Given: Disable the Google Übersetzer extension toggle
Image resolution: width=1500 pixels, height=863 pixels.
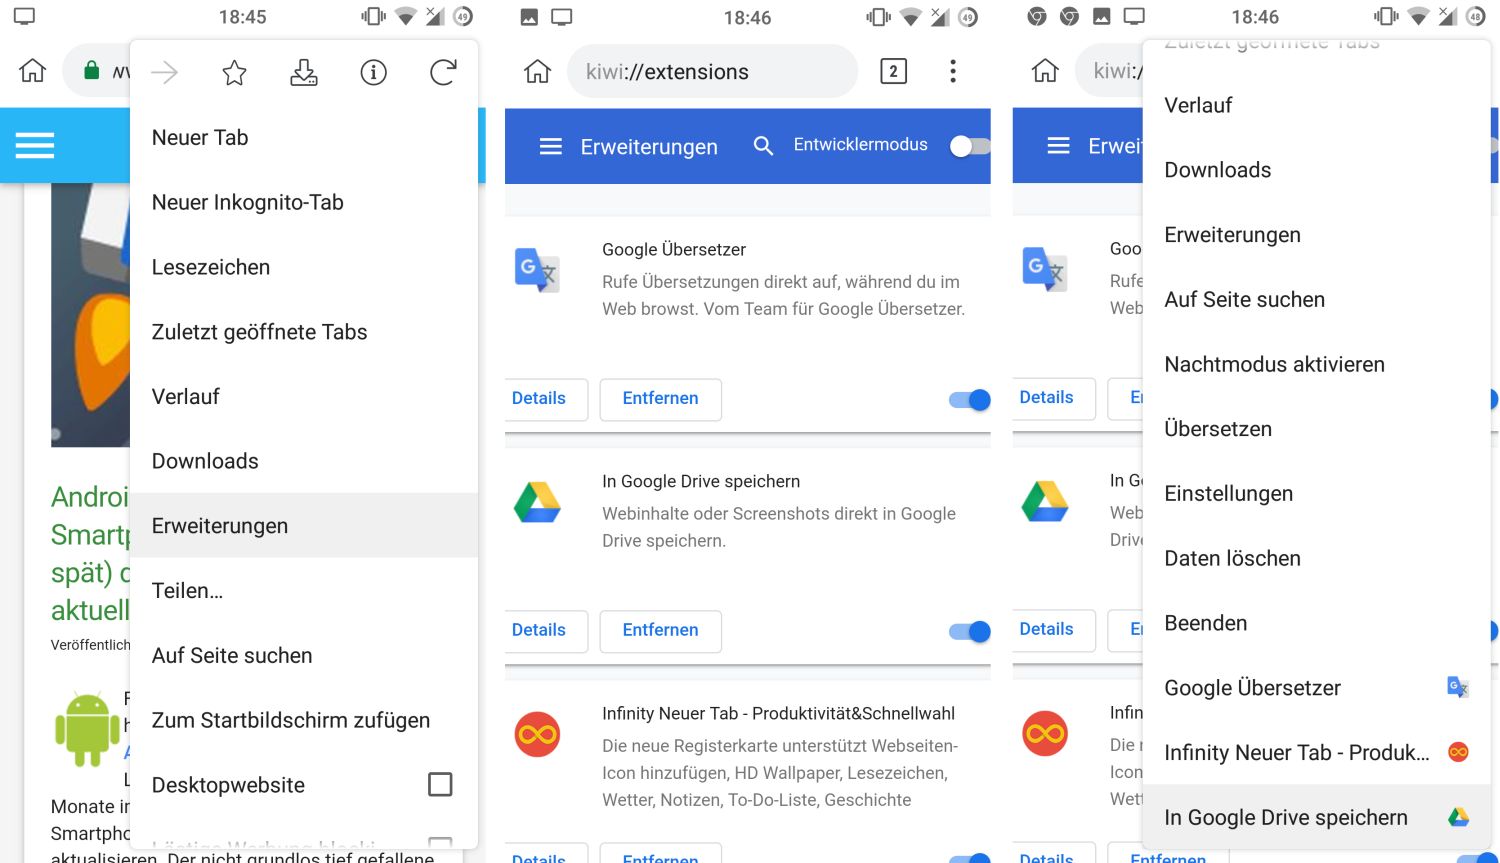Looking at the screenshot, I should [969, 400].
